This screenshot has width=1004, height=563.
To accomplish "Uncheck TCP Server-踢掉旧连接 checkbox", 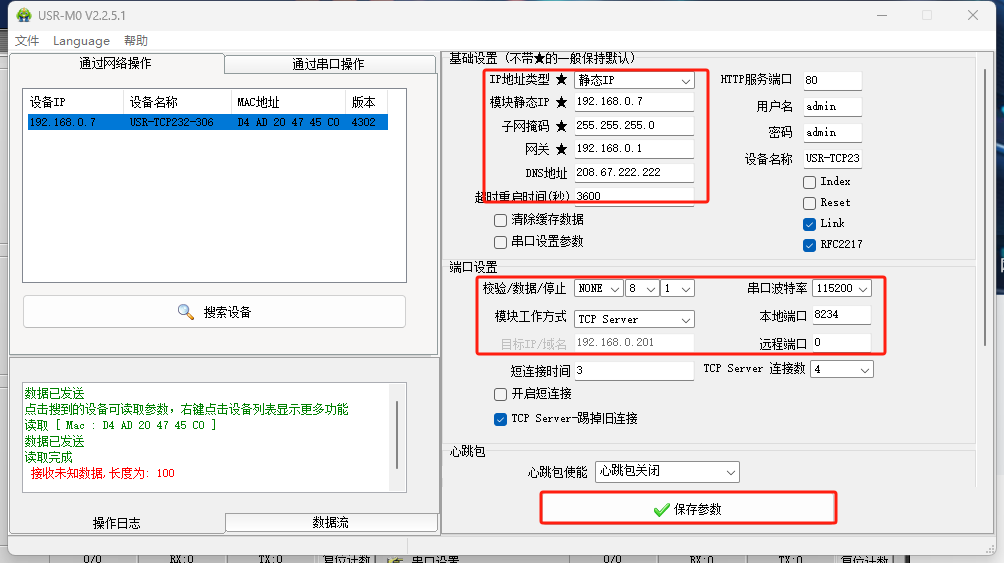I will tap(500, 420).
